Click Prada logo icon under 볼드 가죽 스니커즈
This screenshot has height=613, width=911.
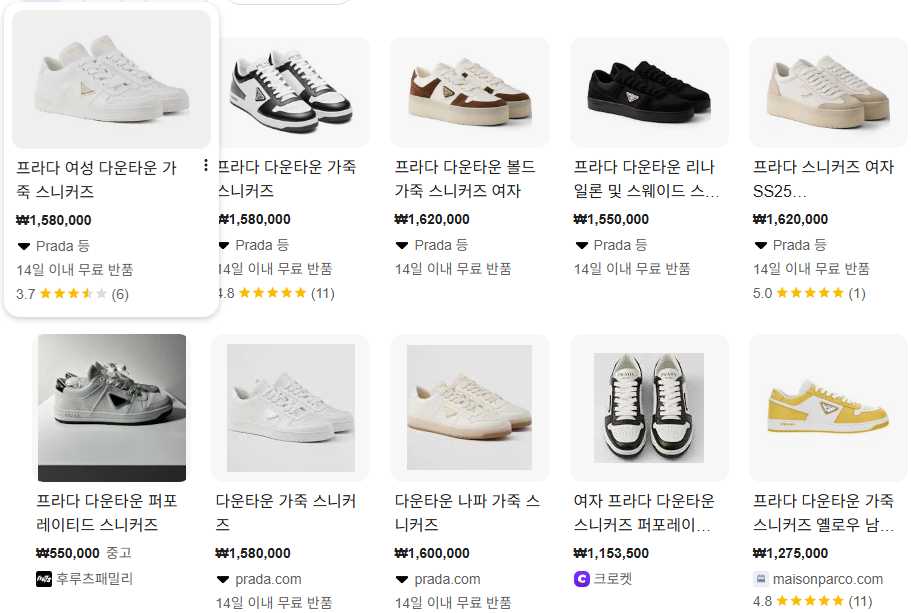tap(402, 245)
